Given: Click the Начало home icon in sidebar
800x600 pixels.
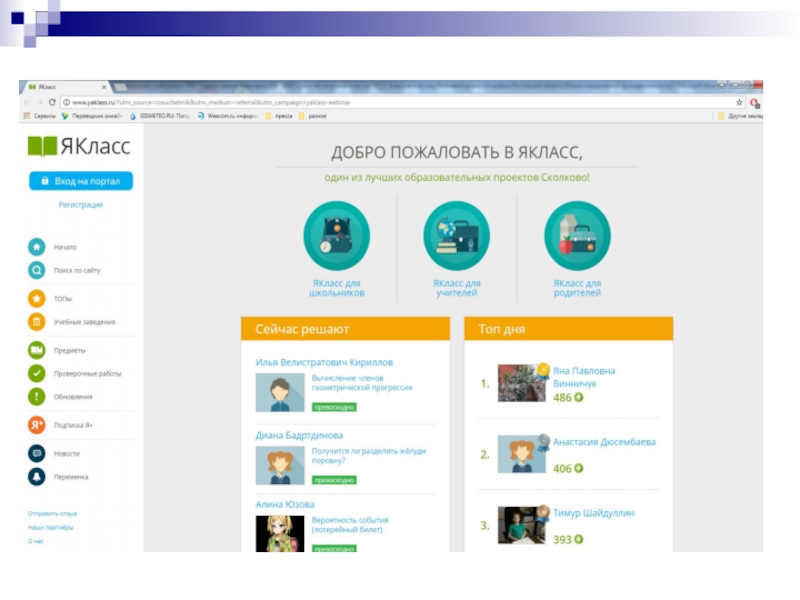Looking at the screenshot, I should (x=36, y=246).
